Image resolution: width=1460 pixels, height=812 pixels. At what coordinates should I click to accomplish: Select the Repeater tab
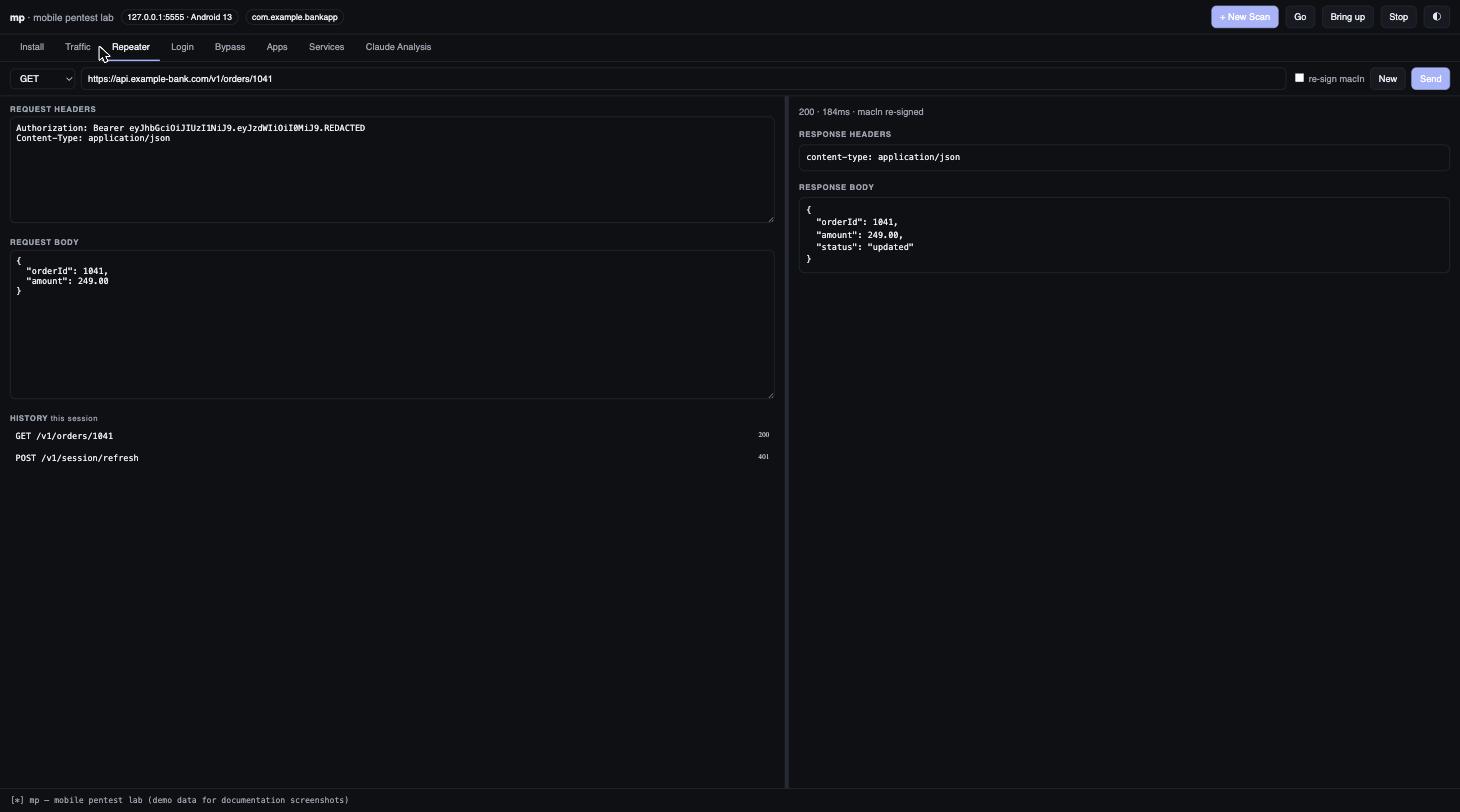[131, 47]
